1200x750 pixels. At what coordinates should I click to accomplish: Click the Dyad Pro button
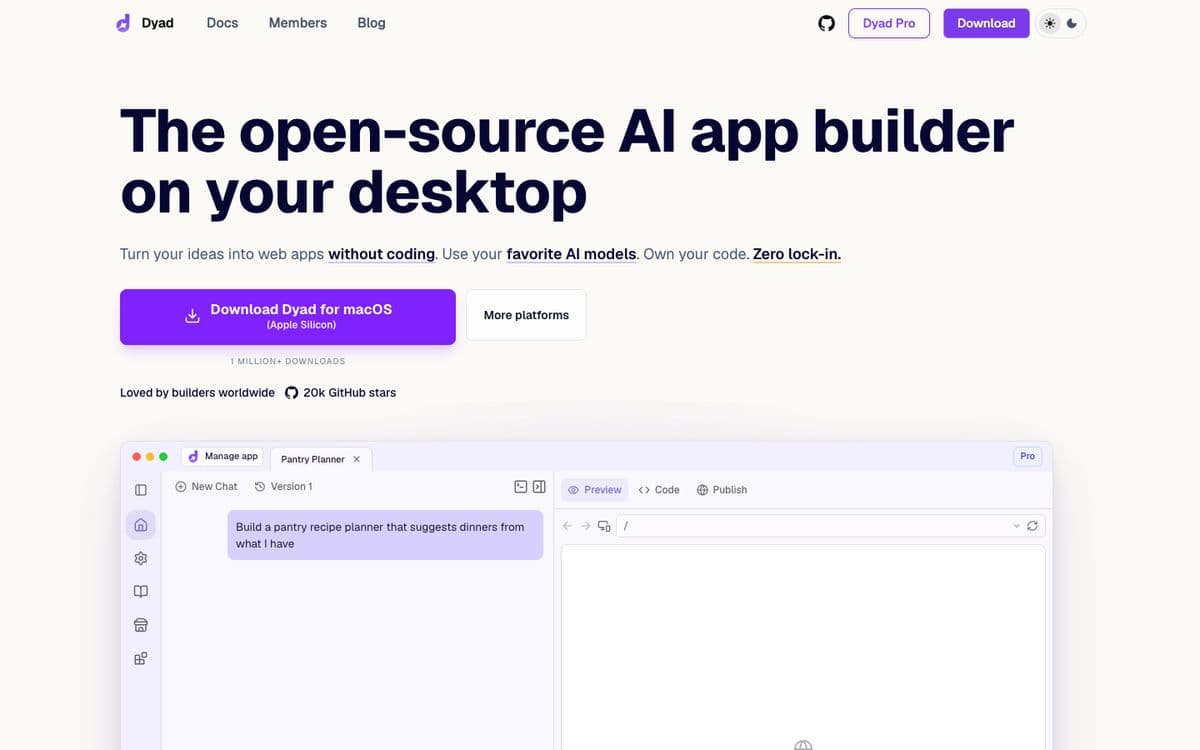pyautogui.click(x=889, y=23)
